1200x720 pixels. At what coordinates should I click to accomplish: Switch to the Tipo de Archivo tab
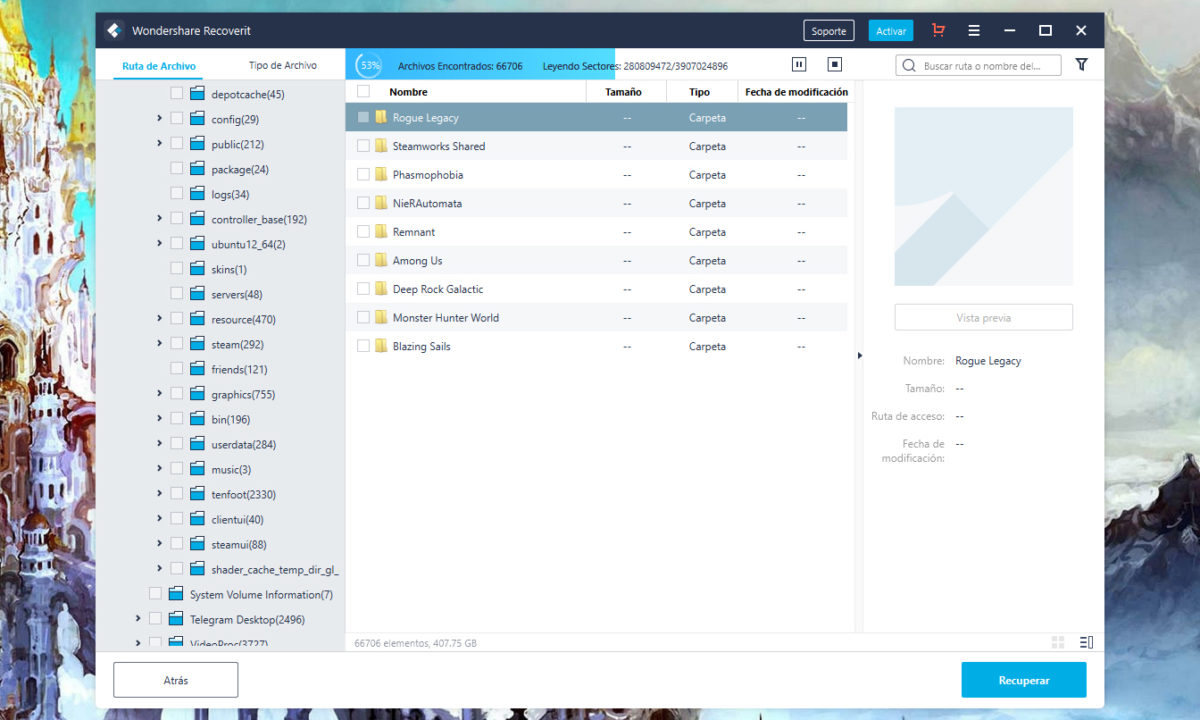[283, 66]
